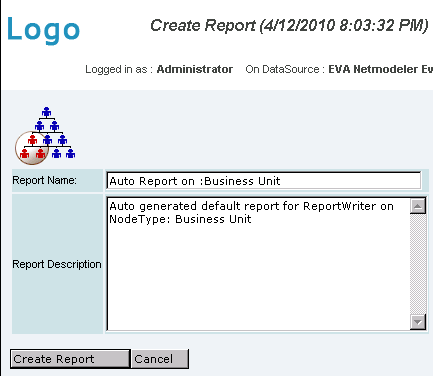433x376 pixels.
Task: Click the organization hierarchy people icon
Action: (45, 136)
